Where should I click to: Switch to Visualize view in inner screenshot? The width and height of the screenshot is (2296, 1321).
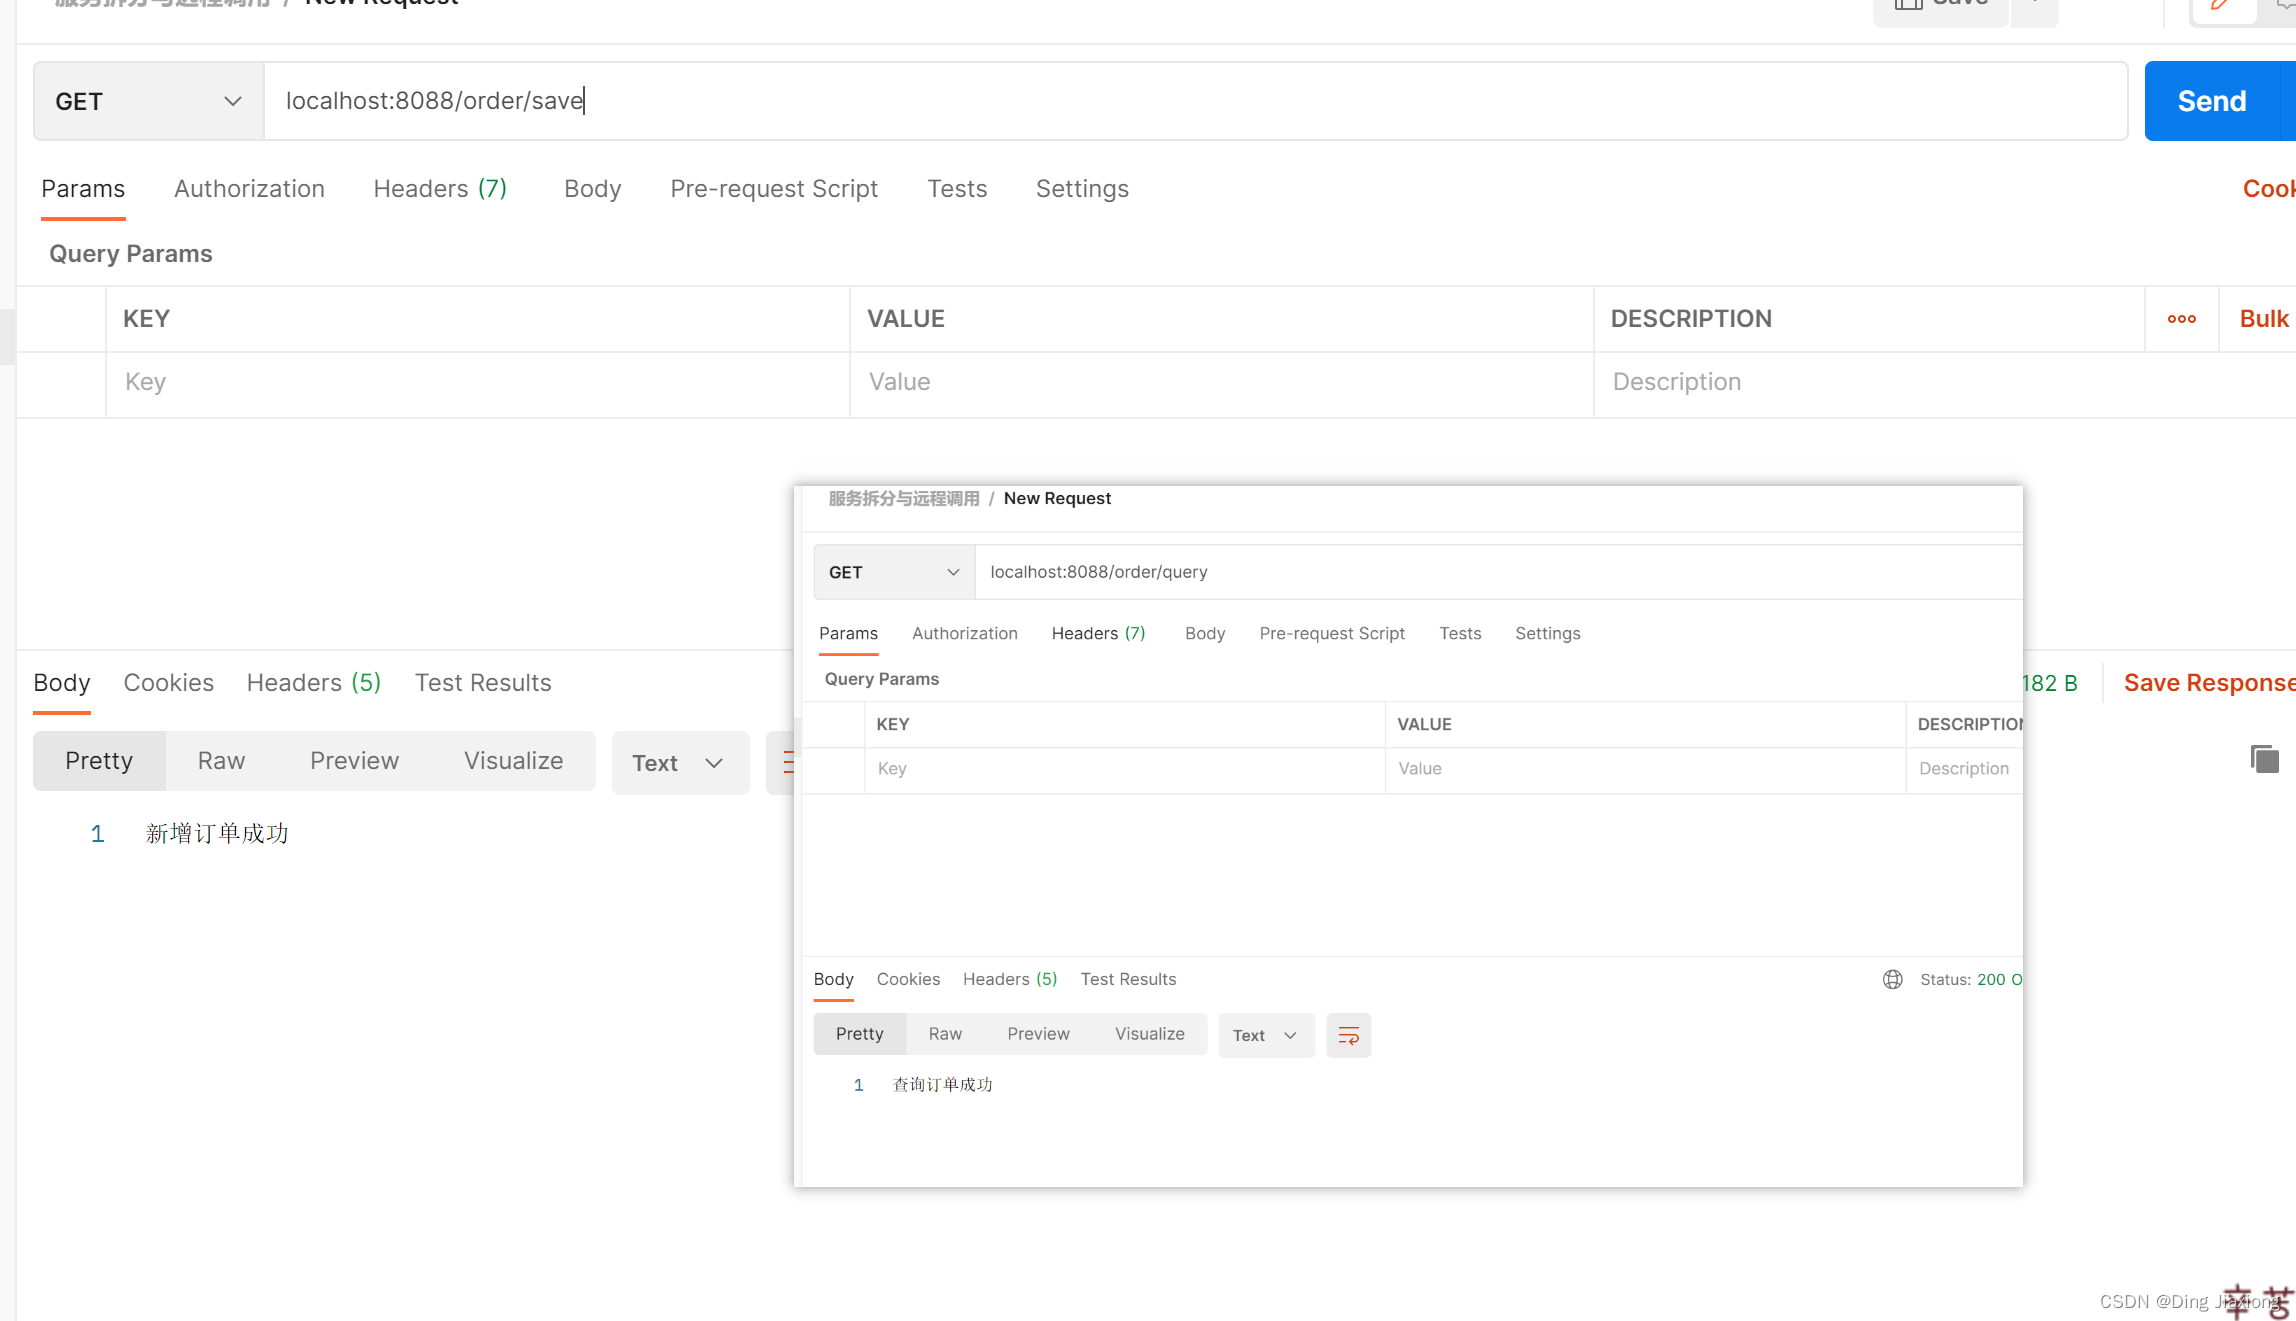tap(1150, 1034)
